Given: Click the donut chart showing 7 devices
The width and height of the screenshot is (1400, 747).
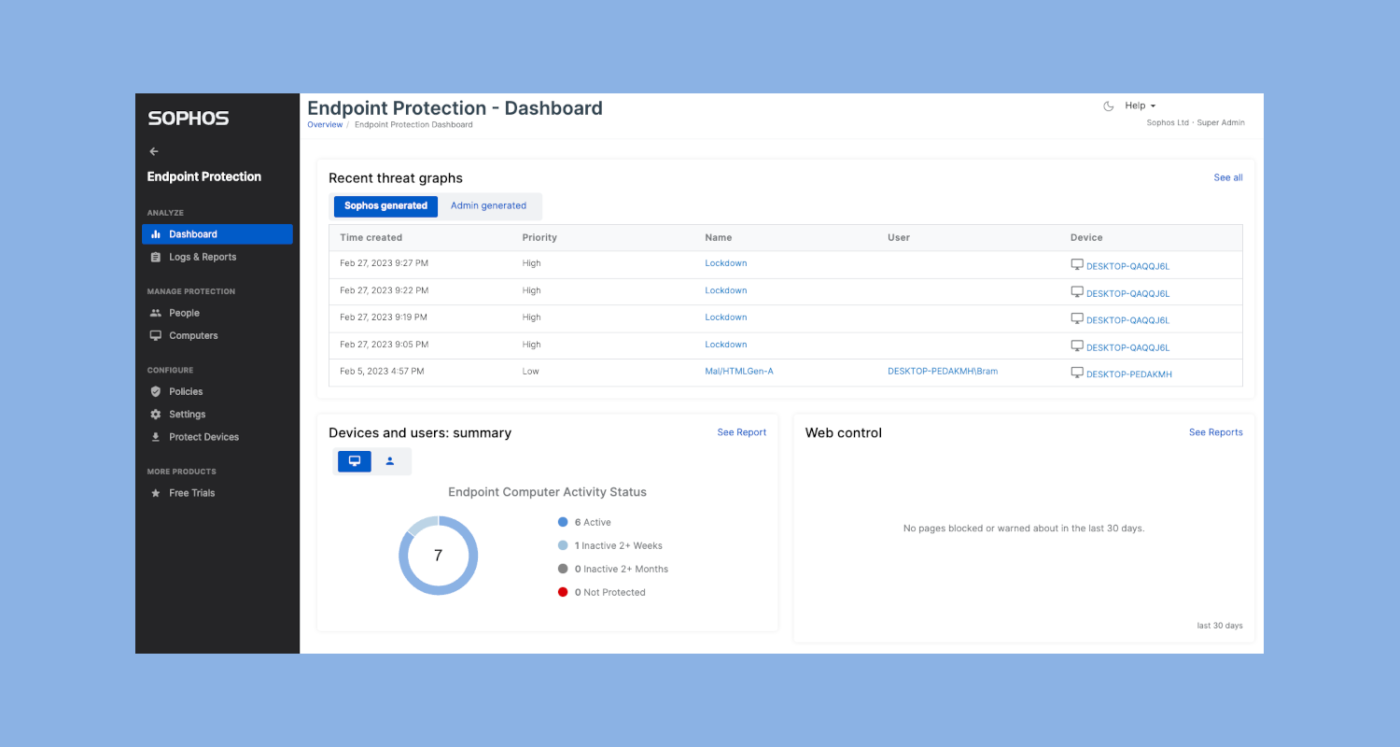Looking at the screenshot, I should (x=438, y=556).
